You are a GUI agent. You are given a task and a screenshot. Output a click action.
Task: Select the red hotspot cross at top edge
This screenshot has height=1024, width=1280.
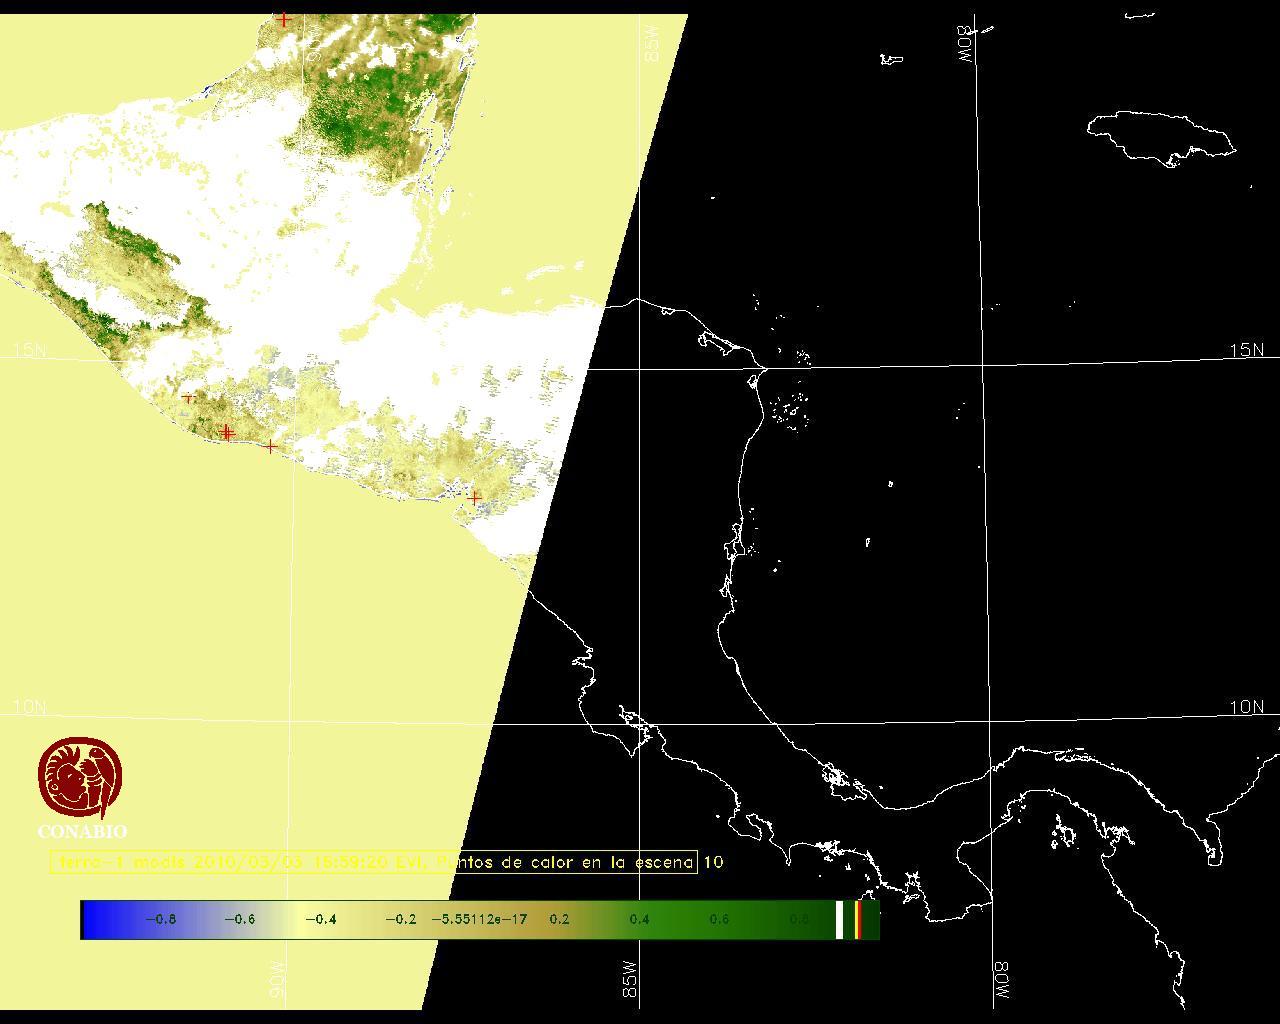[284, 19]
